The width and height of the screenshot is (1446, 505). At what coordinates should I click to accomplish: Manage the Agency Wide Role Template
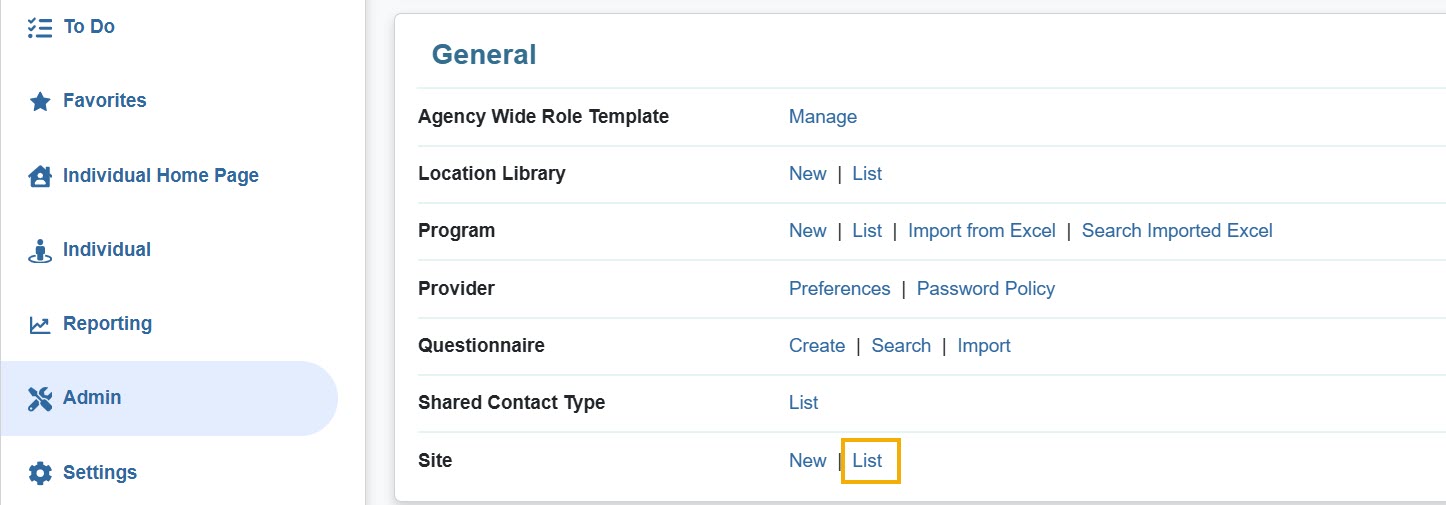pyautogui.click(x=822, y=117)
